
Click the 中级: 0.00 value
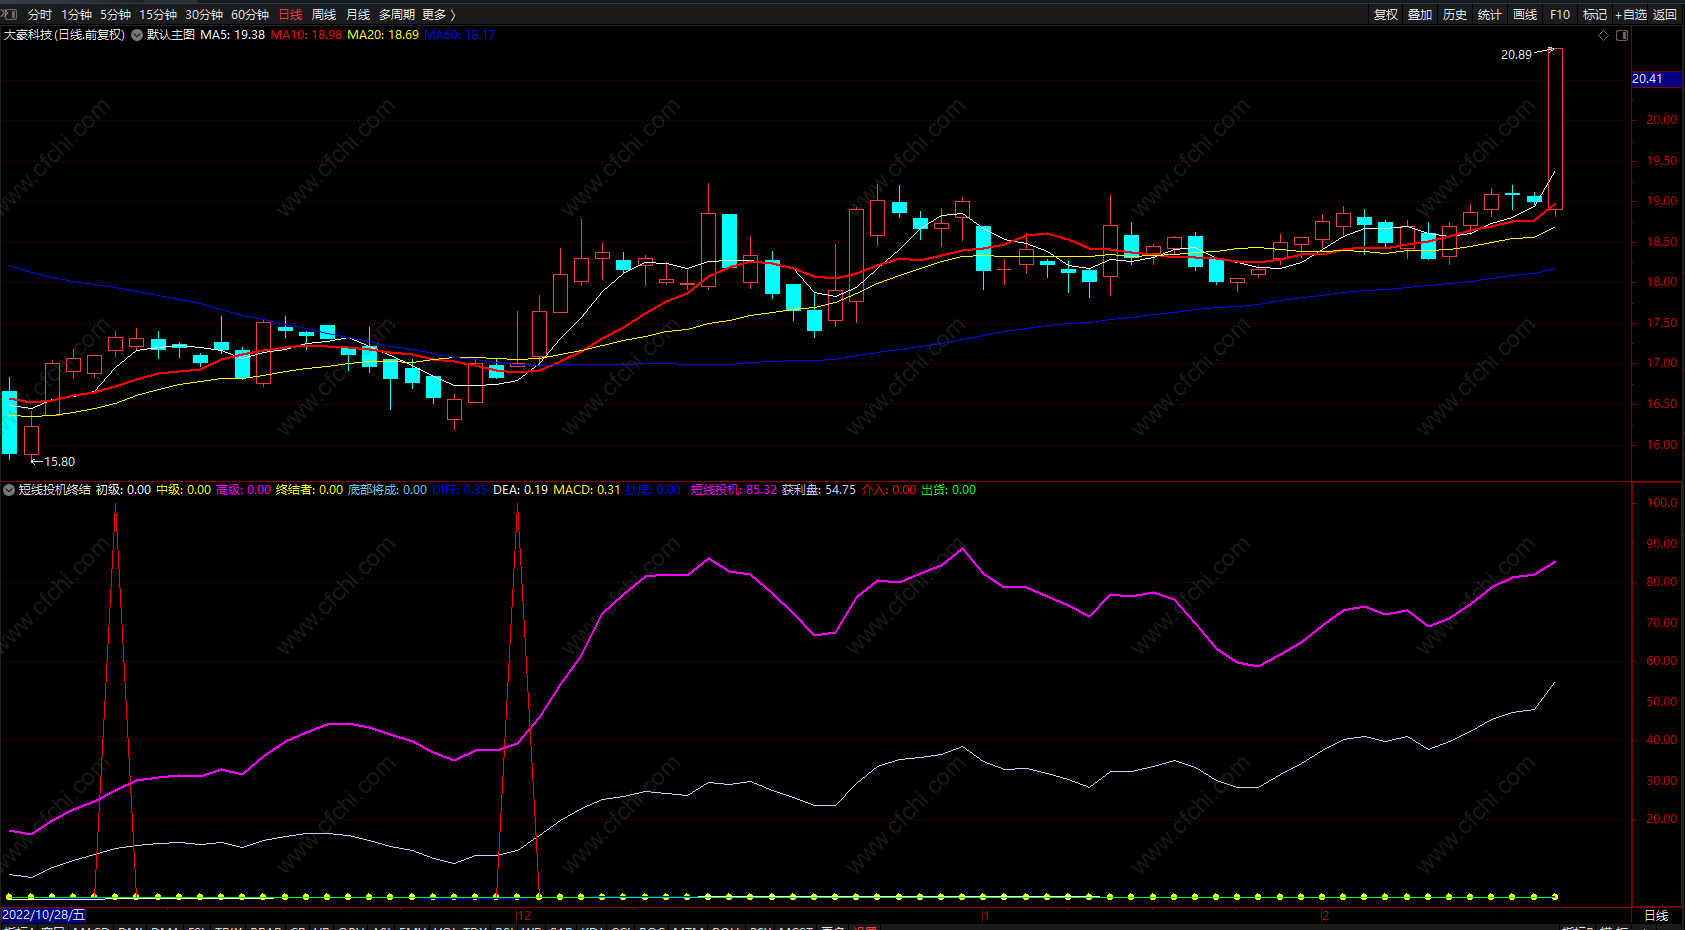coord(184,490)
